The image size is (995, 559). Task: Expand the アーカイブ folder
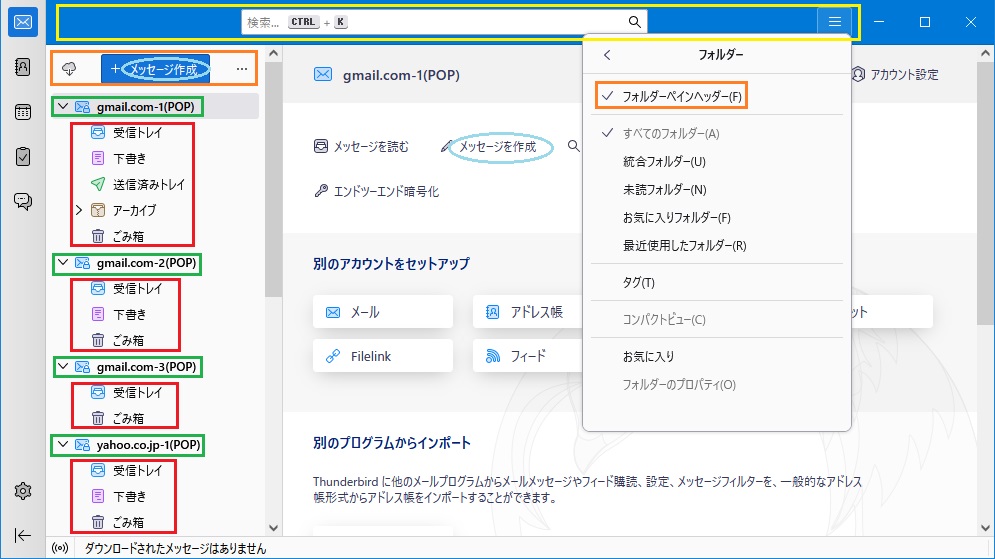(79, 211)
